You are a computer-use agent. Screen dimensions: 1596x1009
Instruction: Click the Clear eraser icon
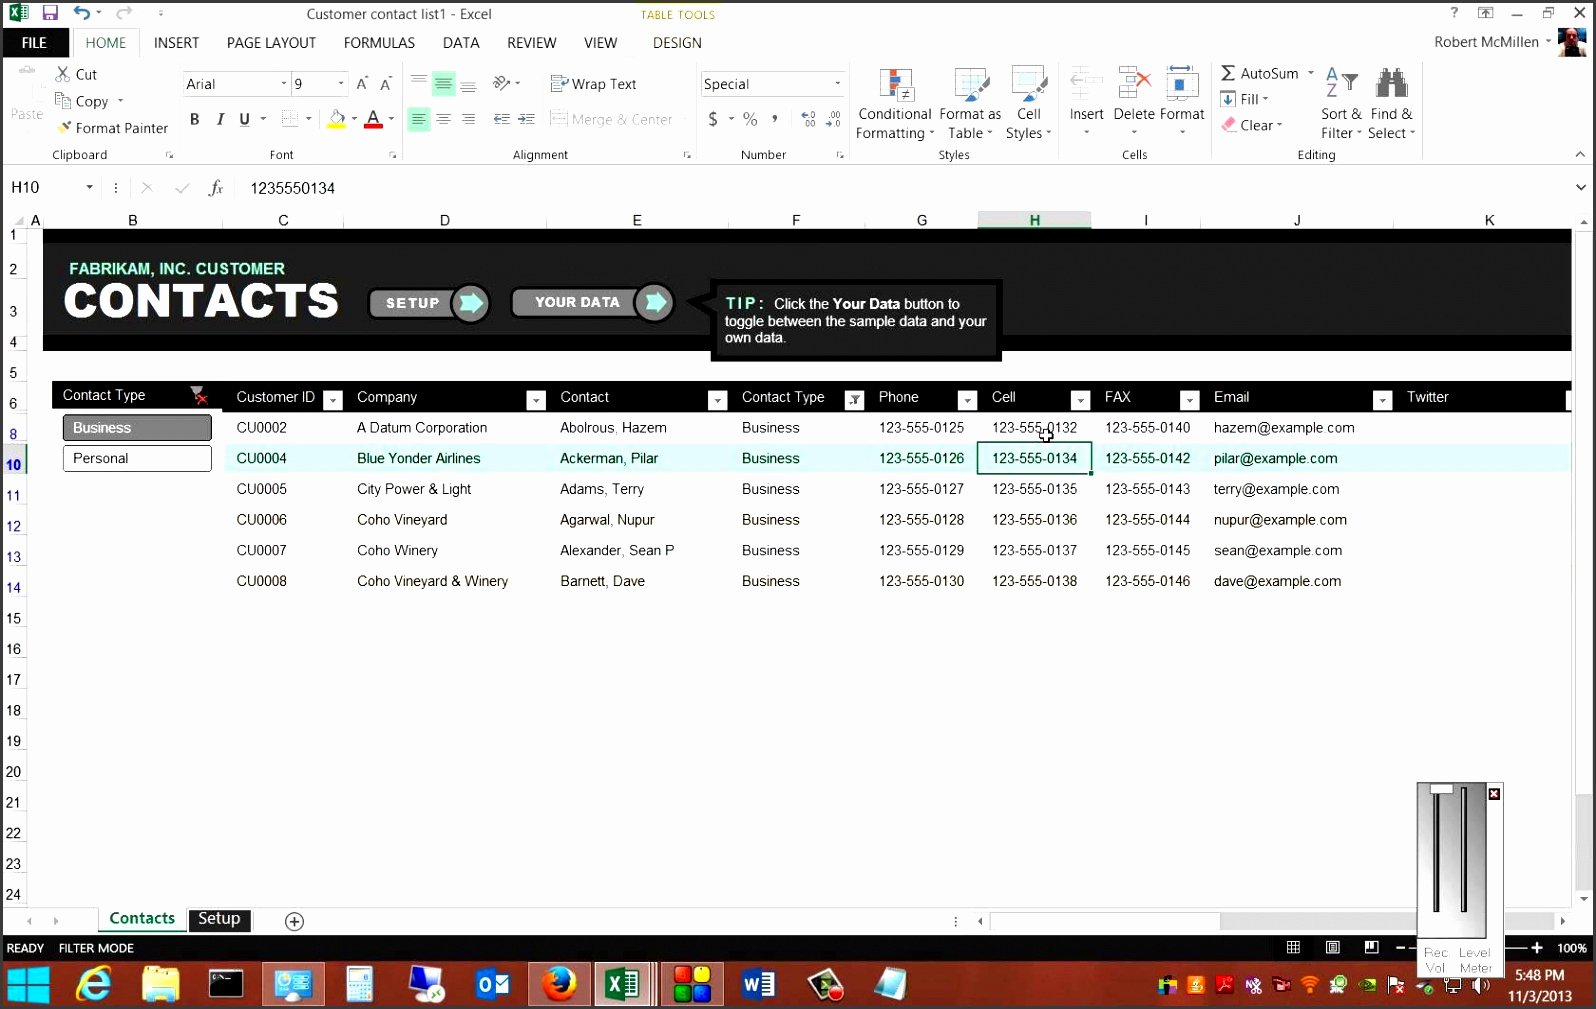tap(1229, 125)
